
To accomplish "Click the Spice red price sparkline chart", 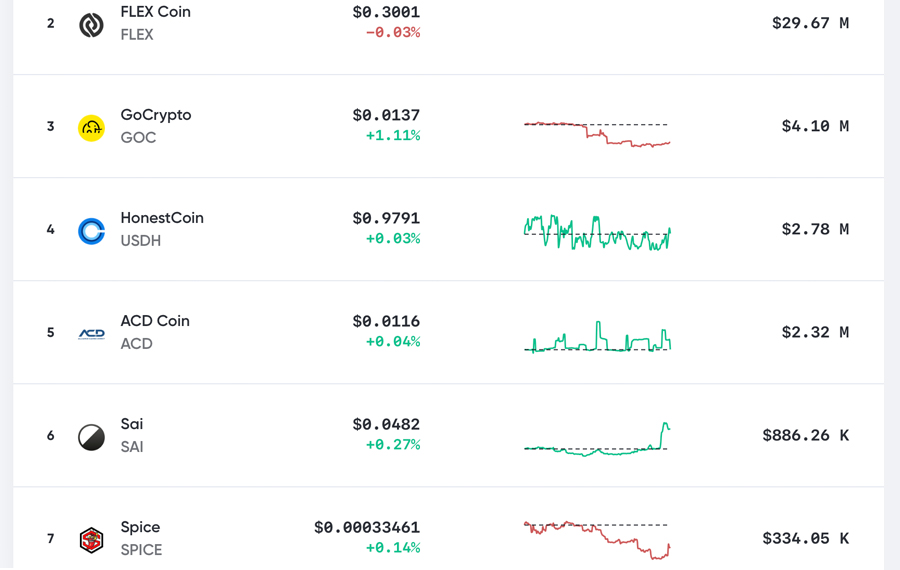I will pos(597,538).
